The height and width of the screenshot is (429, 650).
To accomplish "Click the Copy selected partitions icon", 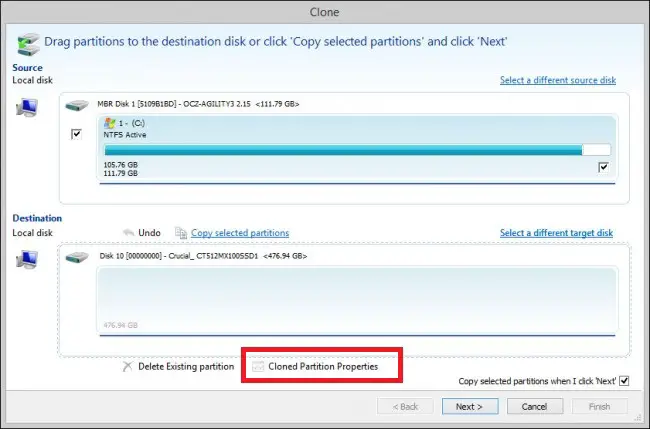I will (x=180, y=233).
